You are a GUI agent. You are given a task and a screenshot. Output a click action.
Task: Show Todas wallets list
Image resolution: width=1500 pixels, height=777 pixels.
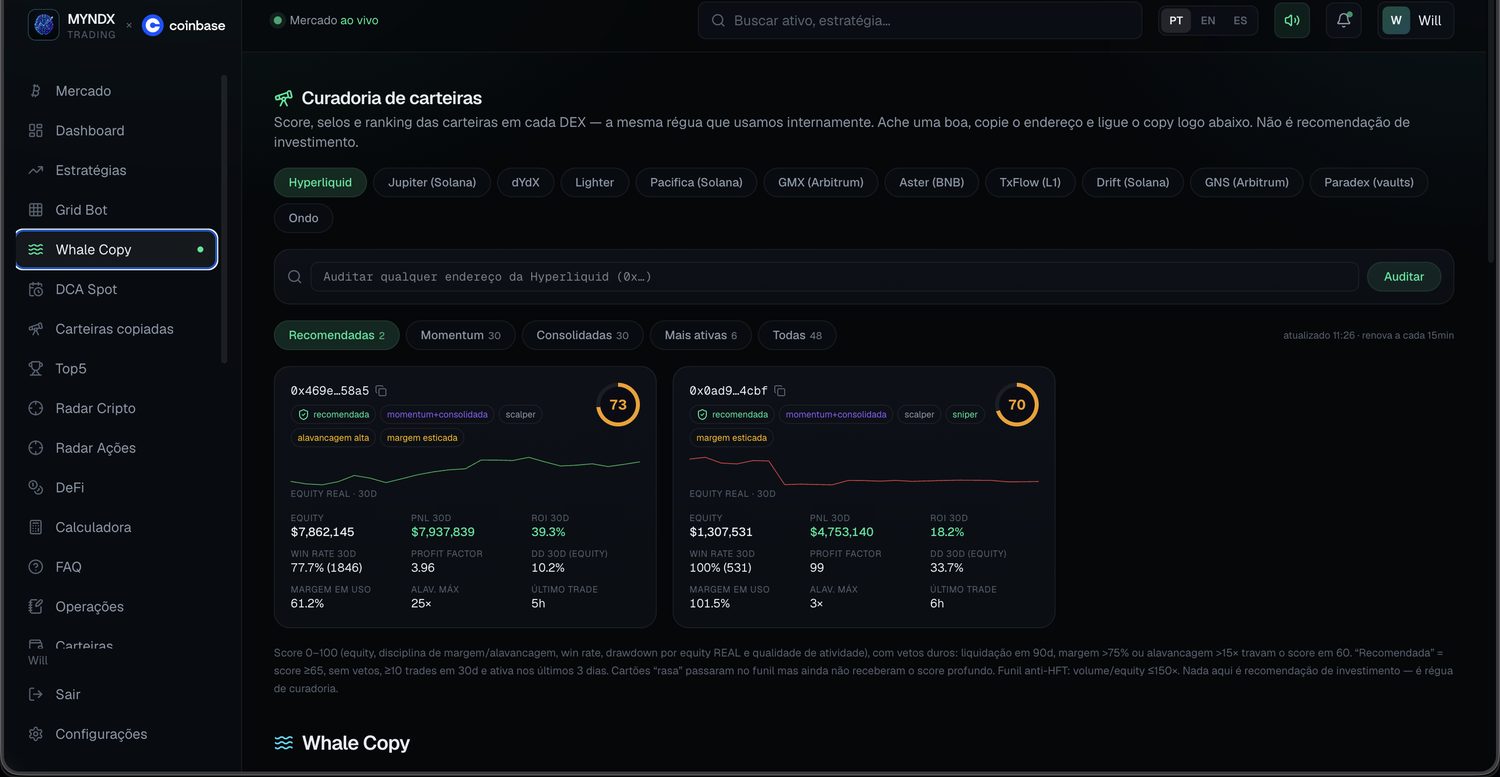797,335
